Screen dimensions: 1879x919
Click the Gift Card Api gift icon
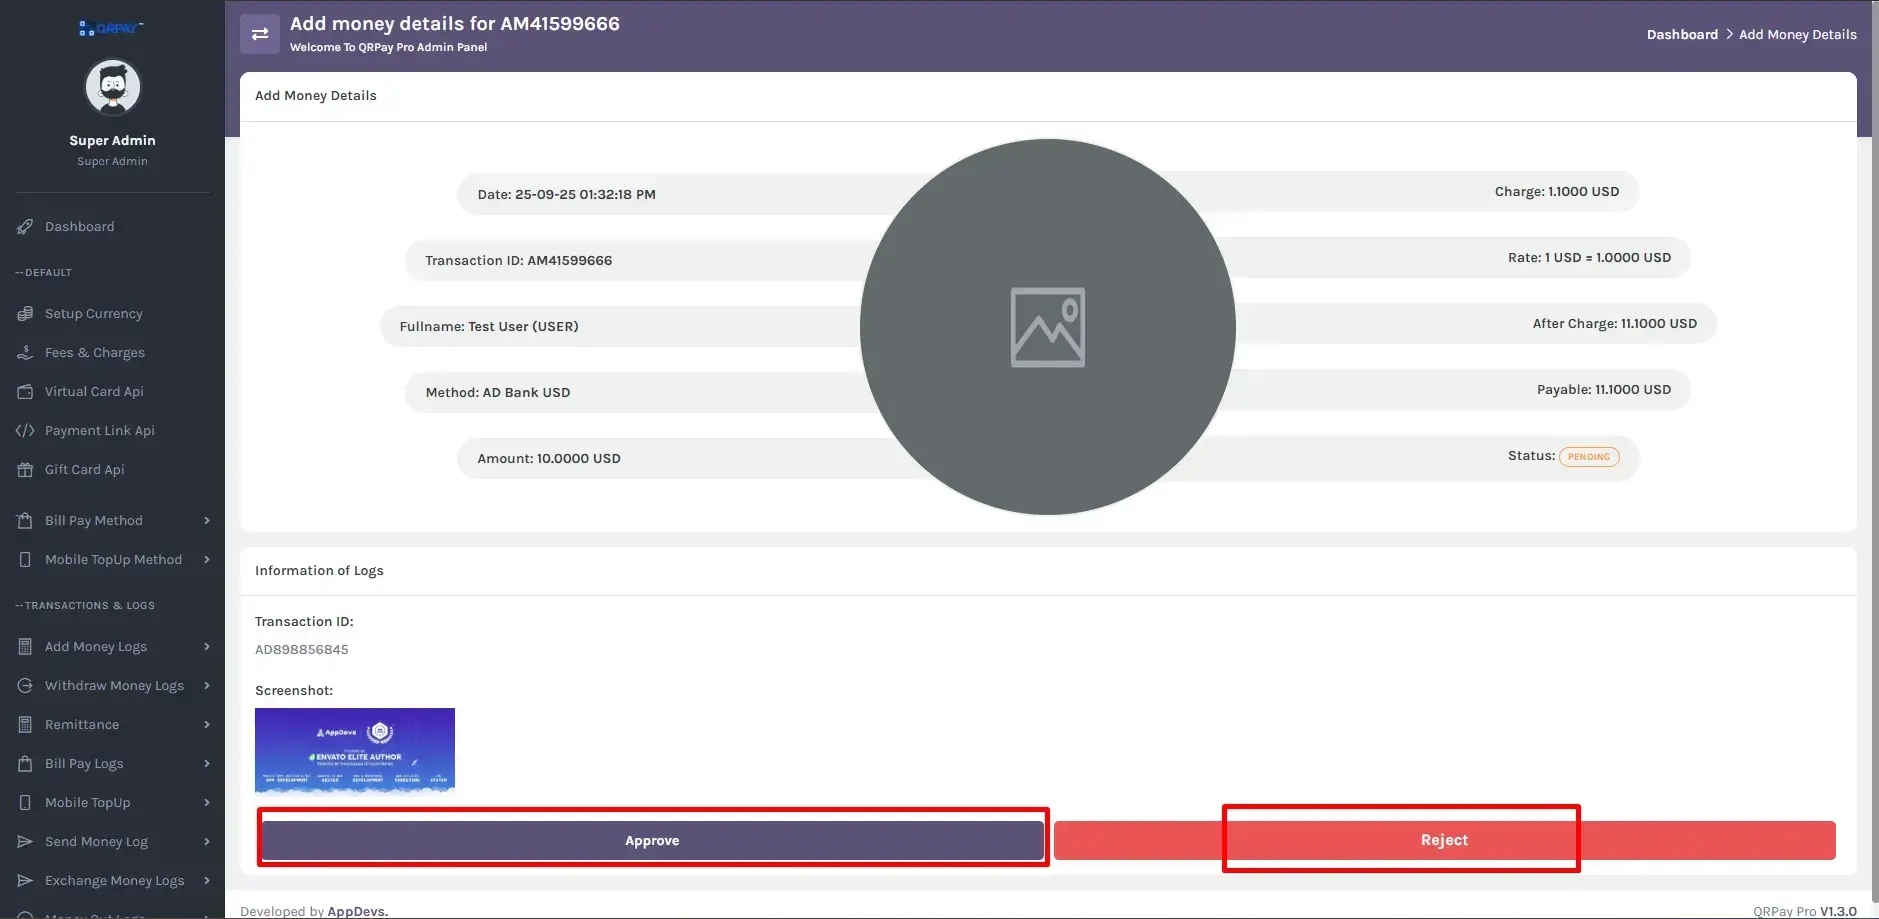(25, 470)
